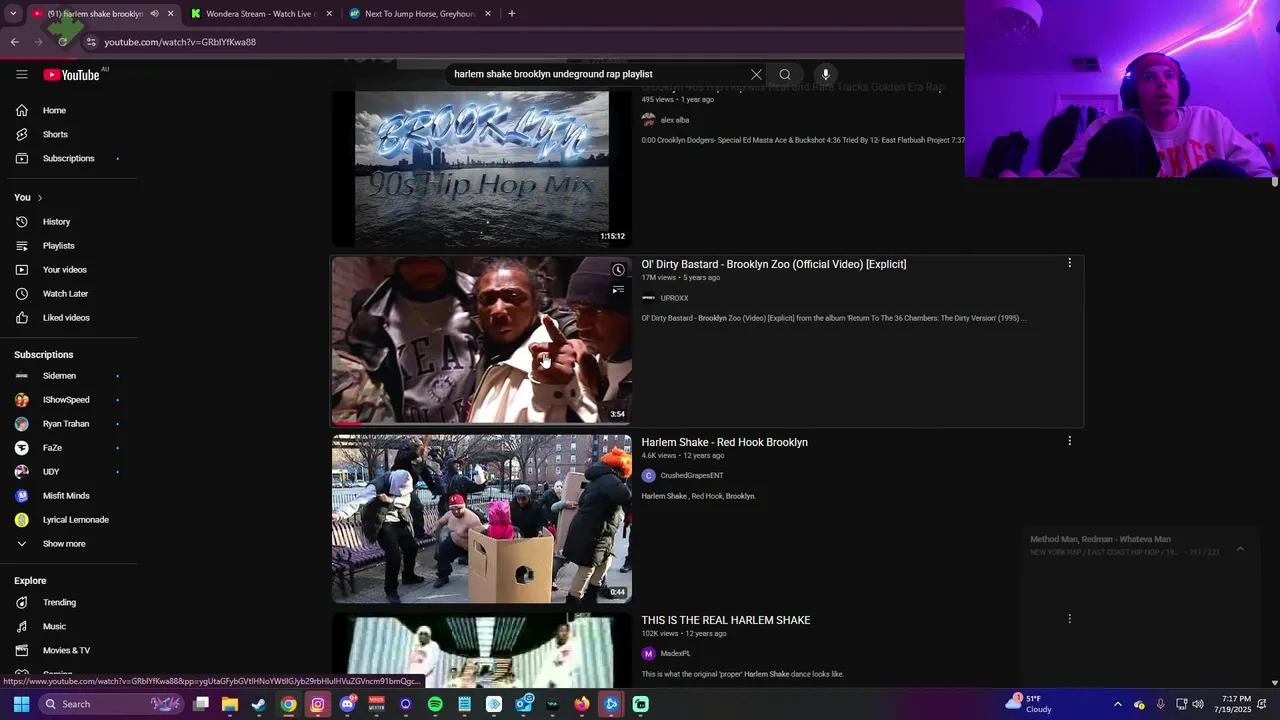Open Spotify from the taskbar
Viewport: 1280px width, 720px height.
click(435, 704)
